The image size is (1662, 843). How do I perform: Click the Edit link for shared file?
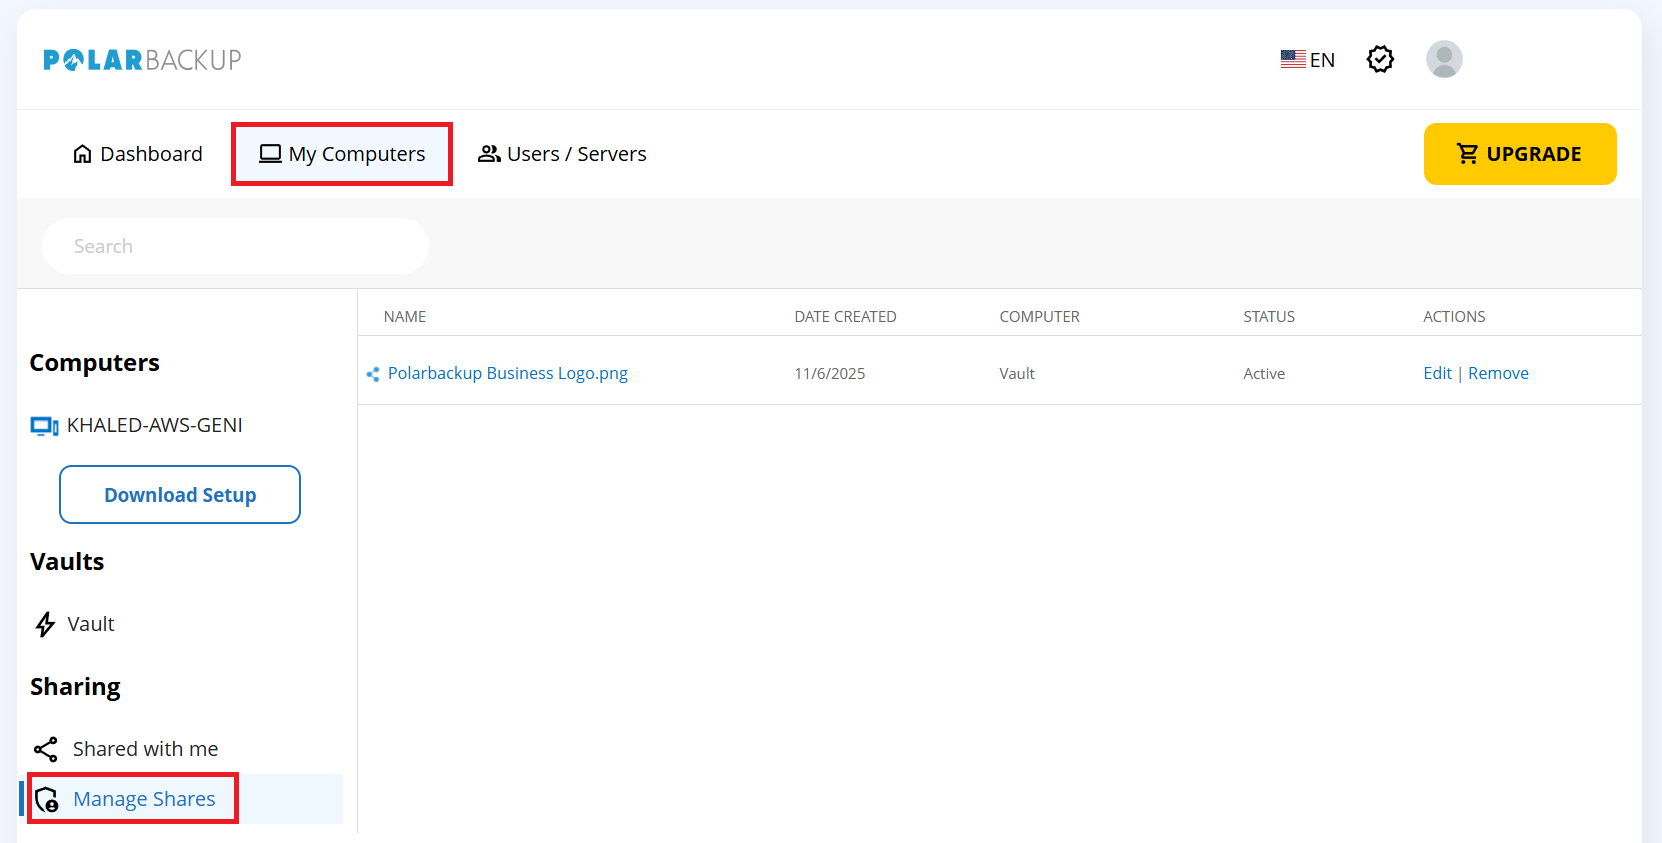(1437, 373)
